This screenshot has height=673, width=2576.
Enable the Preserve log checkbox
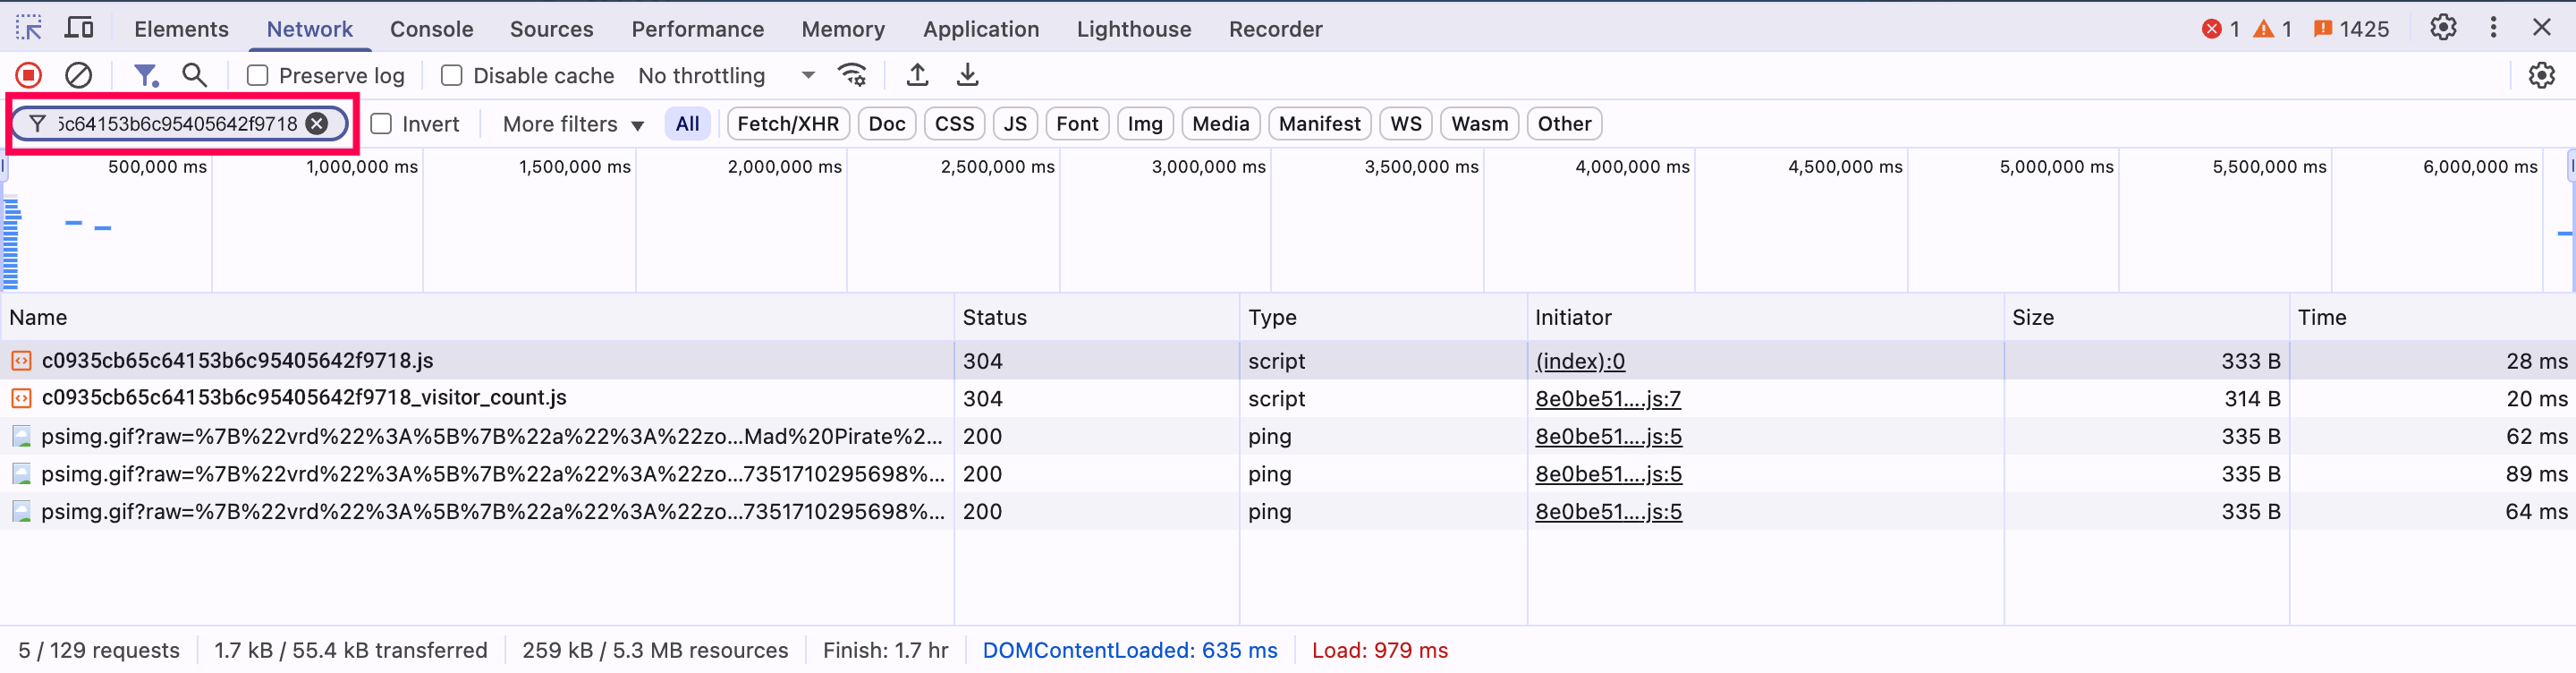258,76
